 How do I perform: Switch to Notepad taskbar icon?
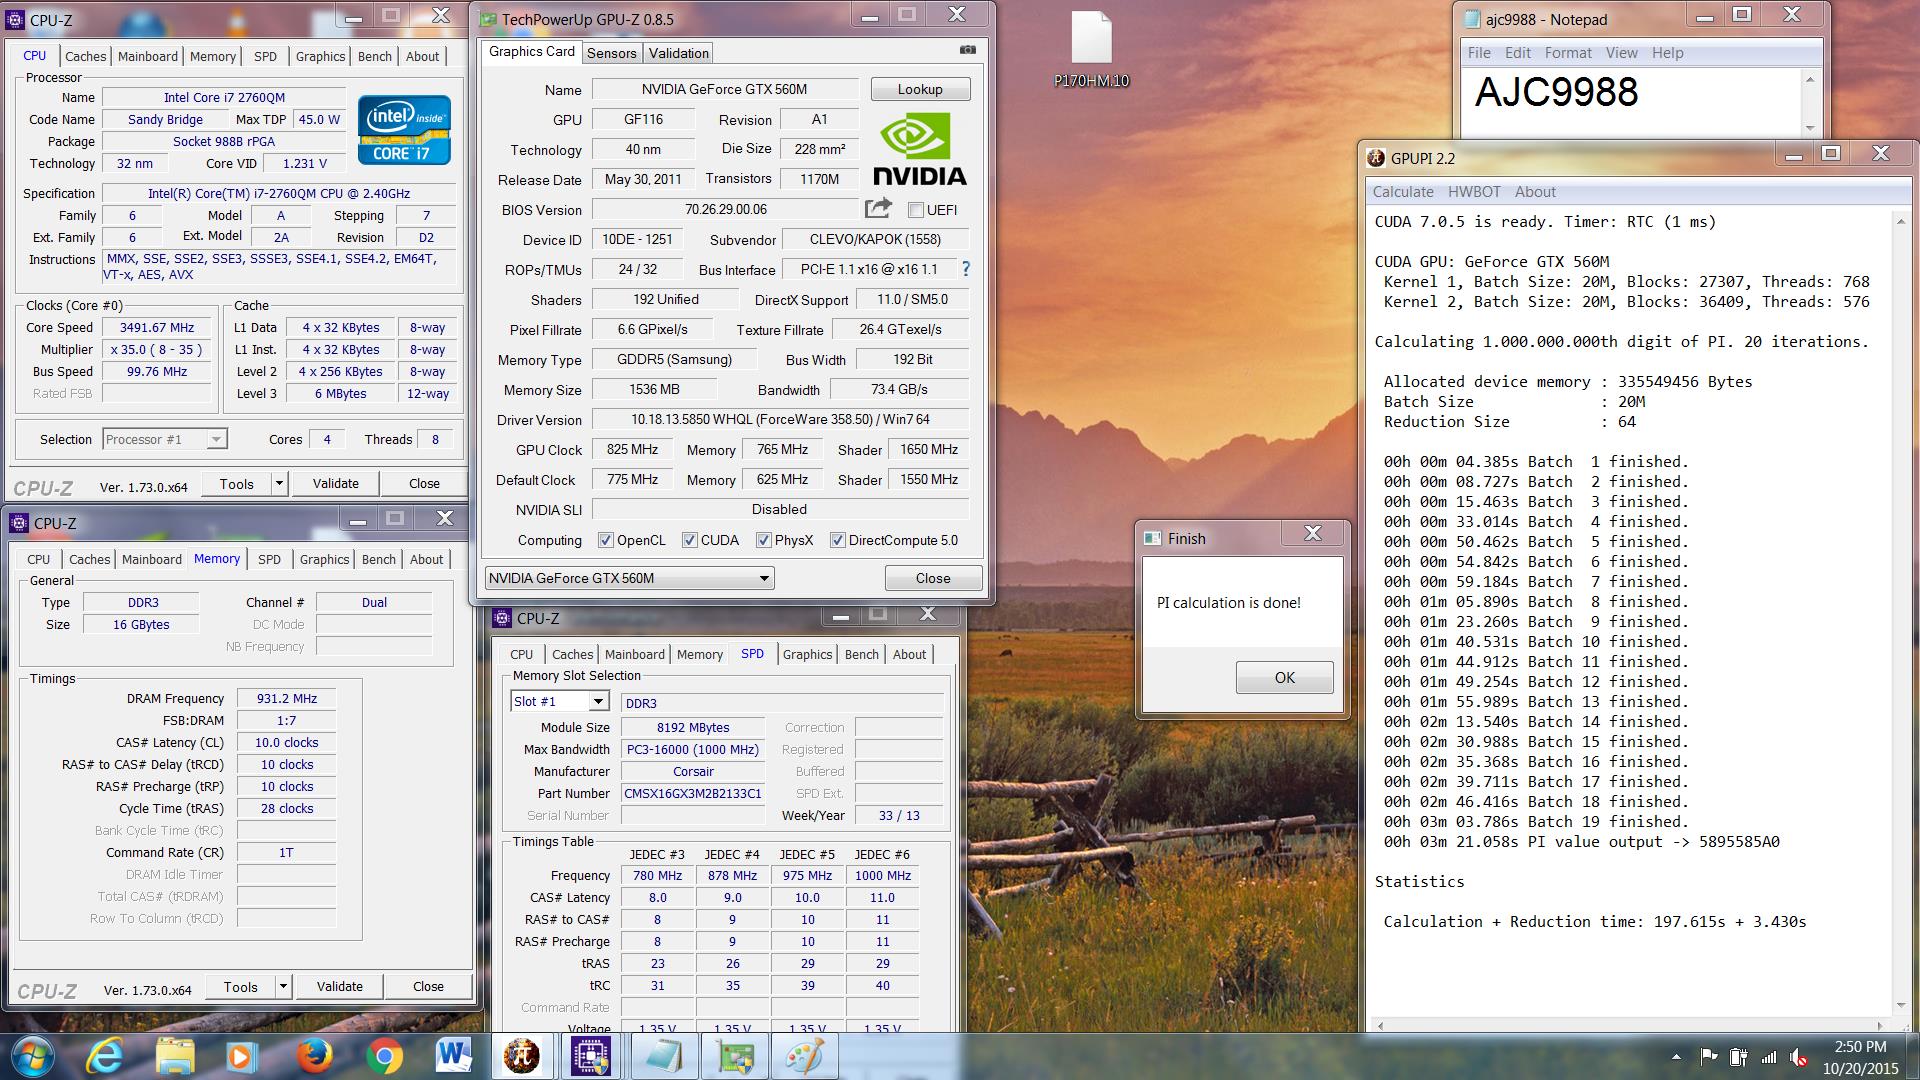click(x=663, y=1056)
